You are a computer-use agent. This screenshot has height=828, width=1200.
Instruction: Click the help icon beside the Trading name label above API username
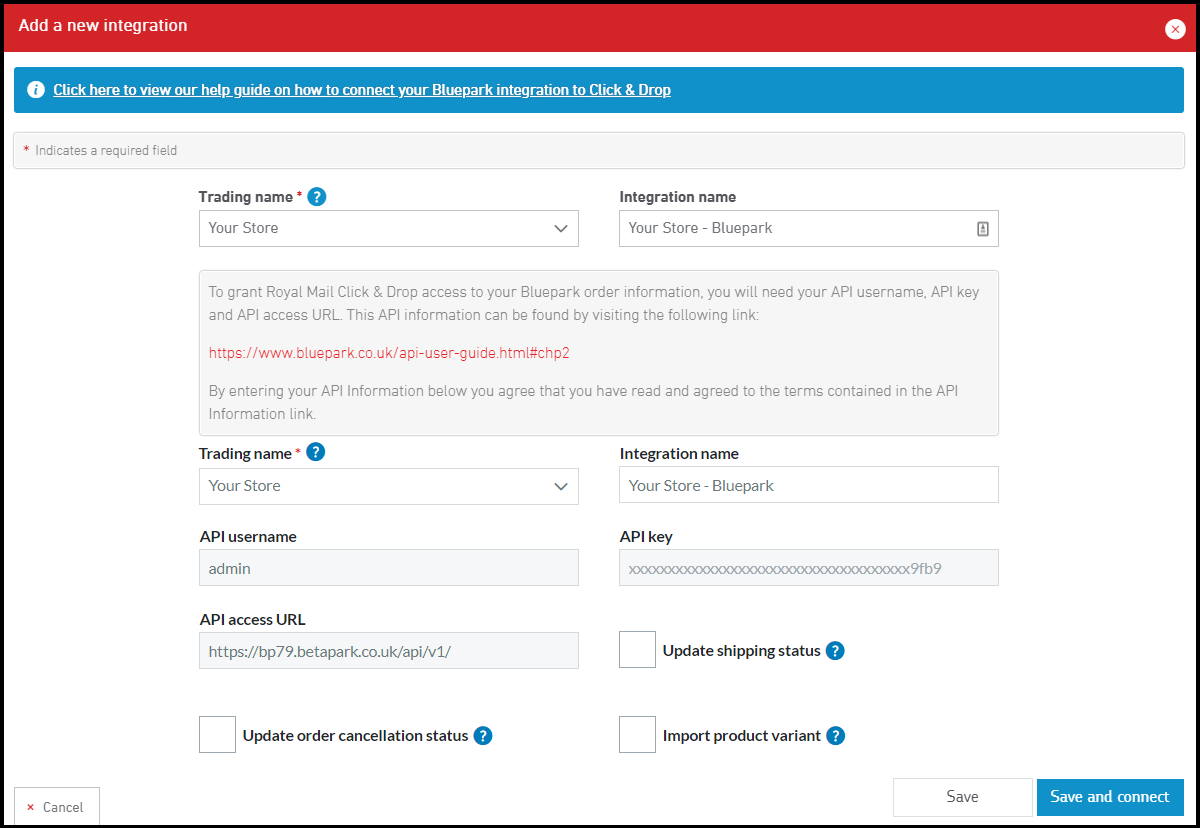[316, 453]
